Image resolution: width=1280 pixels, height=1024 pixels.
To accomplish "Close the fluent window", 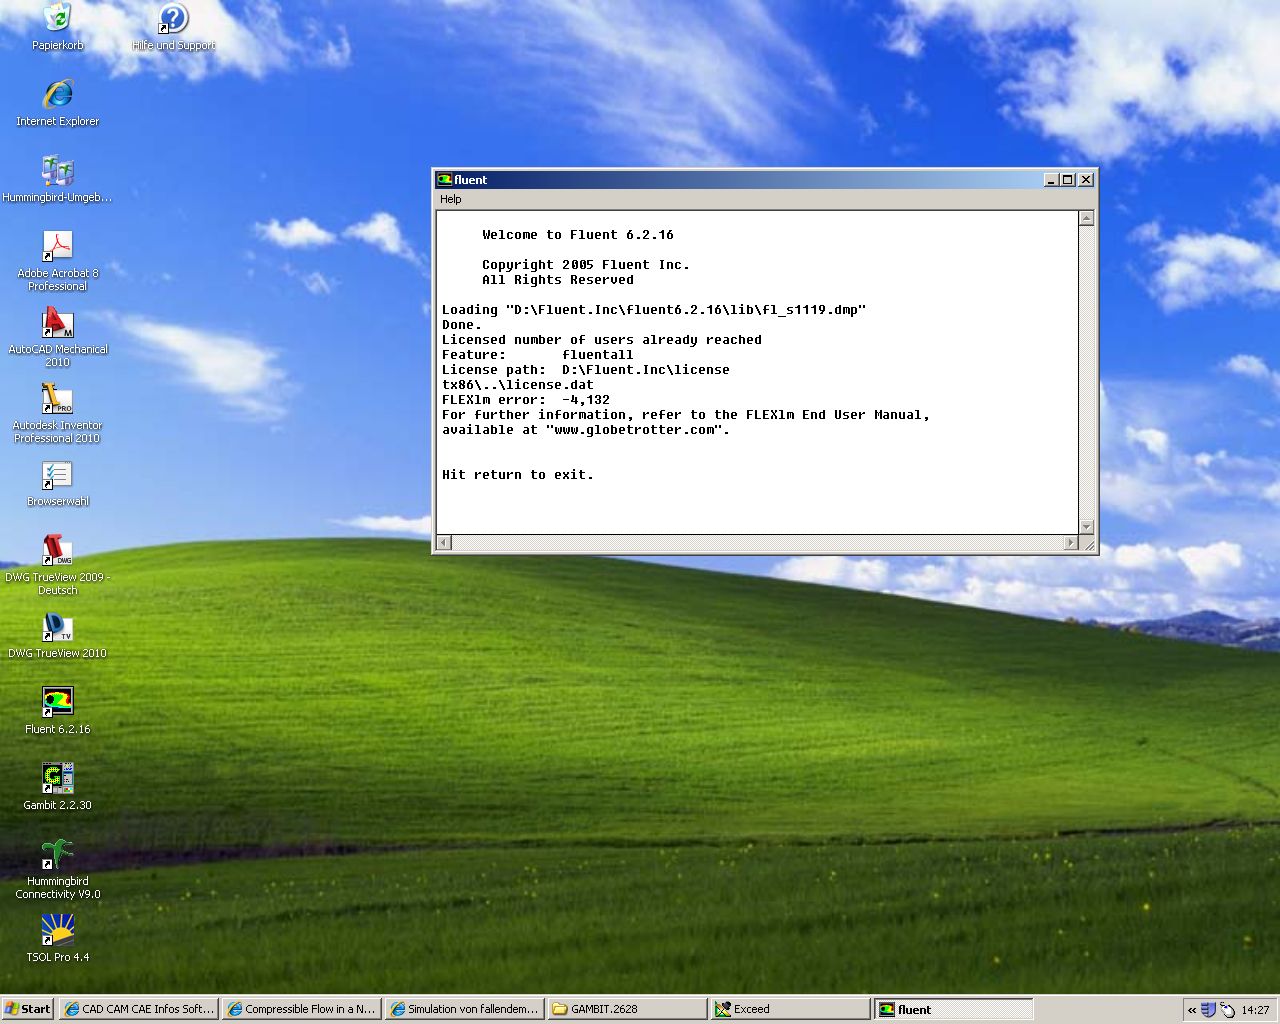I will 1086,180.
